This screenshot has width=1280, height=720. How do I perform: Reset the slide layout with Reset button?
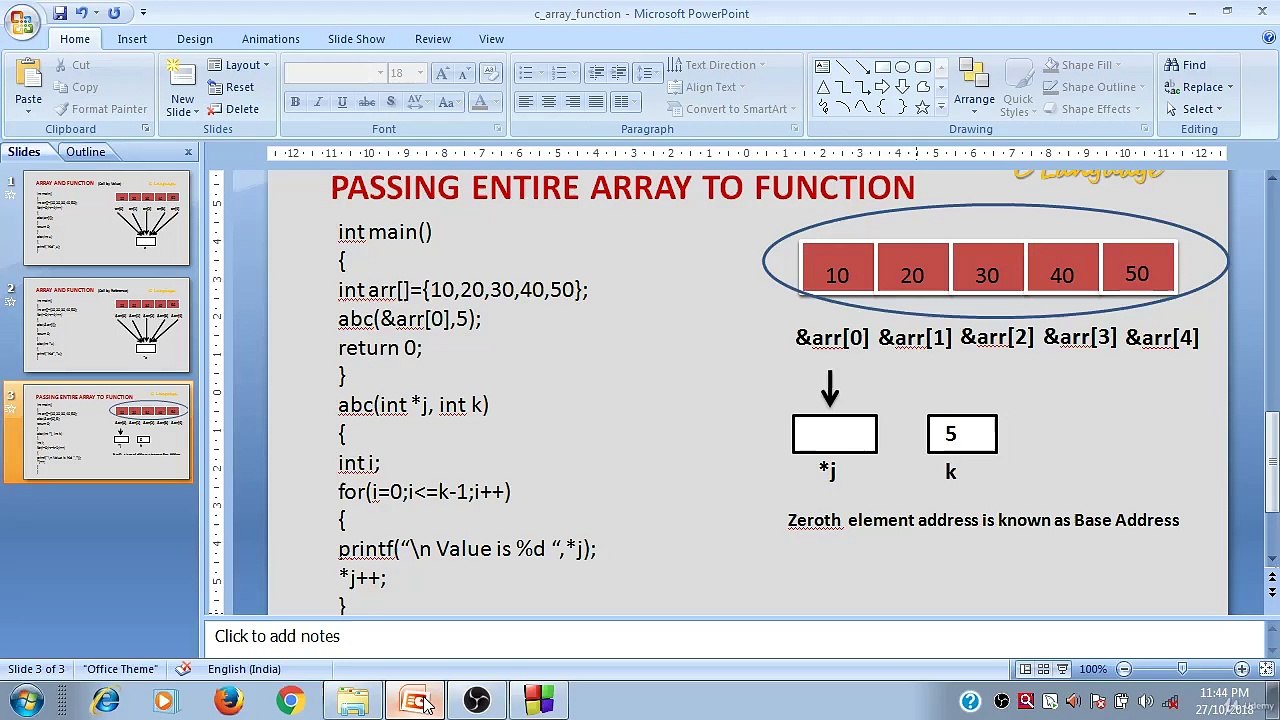pos(231,87)
